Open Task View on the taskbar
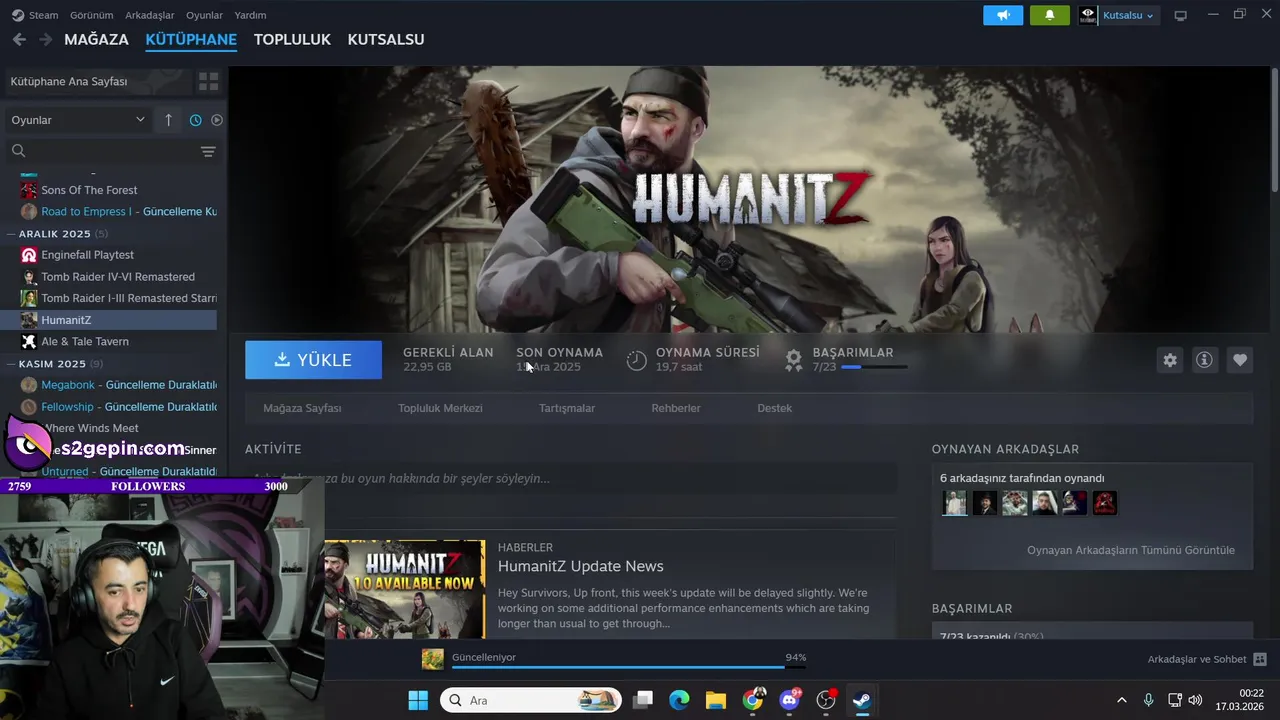This screenshot has height=720, width=1280. [643, 700]
